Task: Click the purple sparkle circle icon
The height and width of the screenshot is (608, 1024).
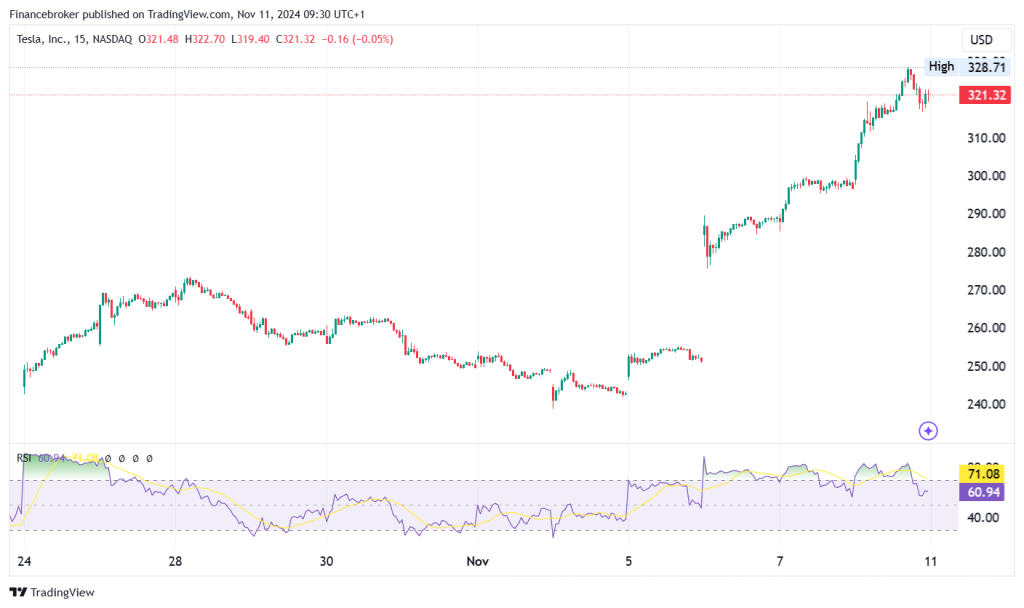Action: [x=928, y=430]
